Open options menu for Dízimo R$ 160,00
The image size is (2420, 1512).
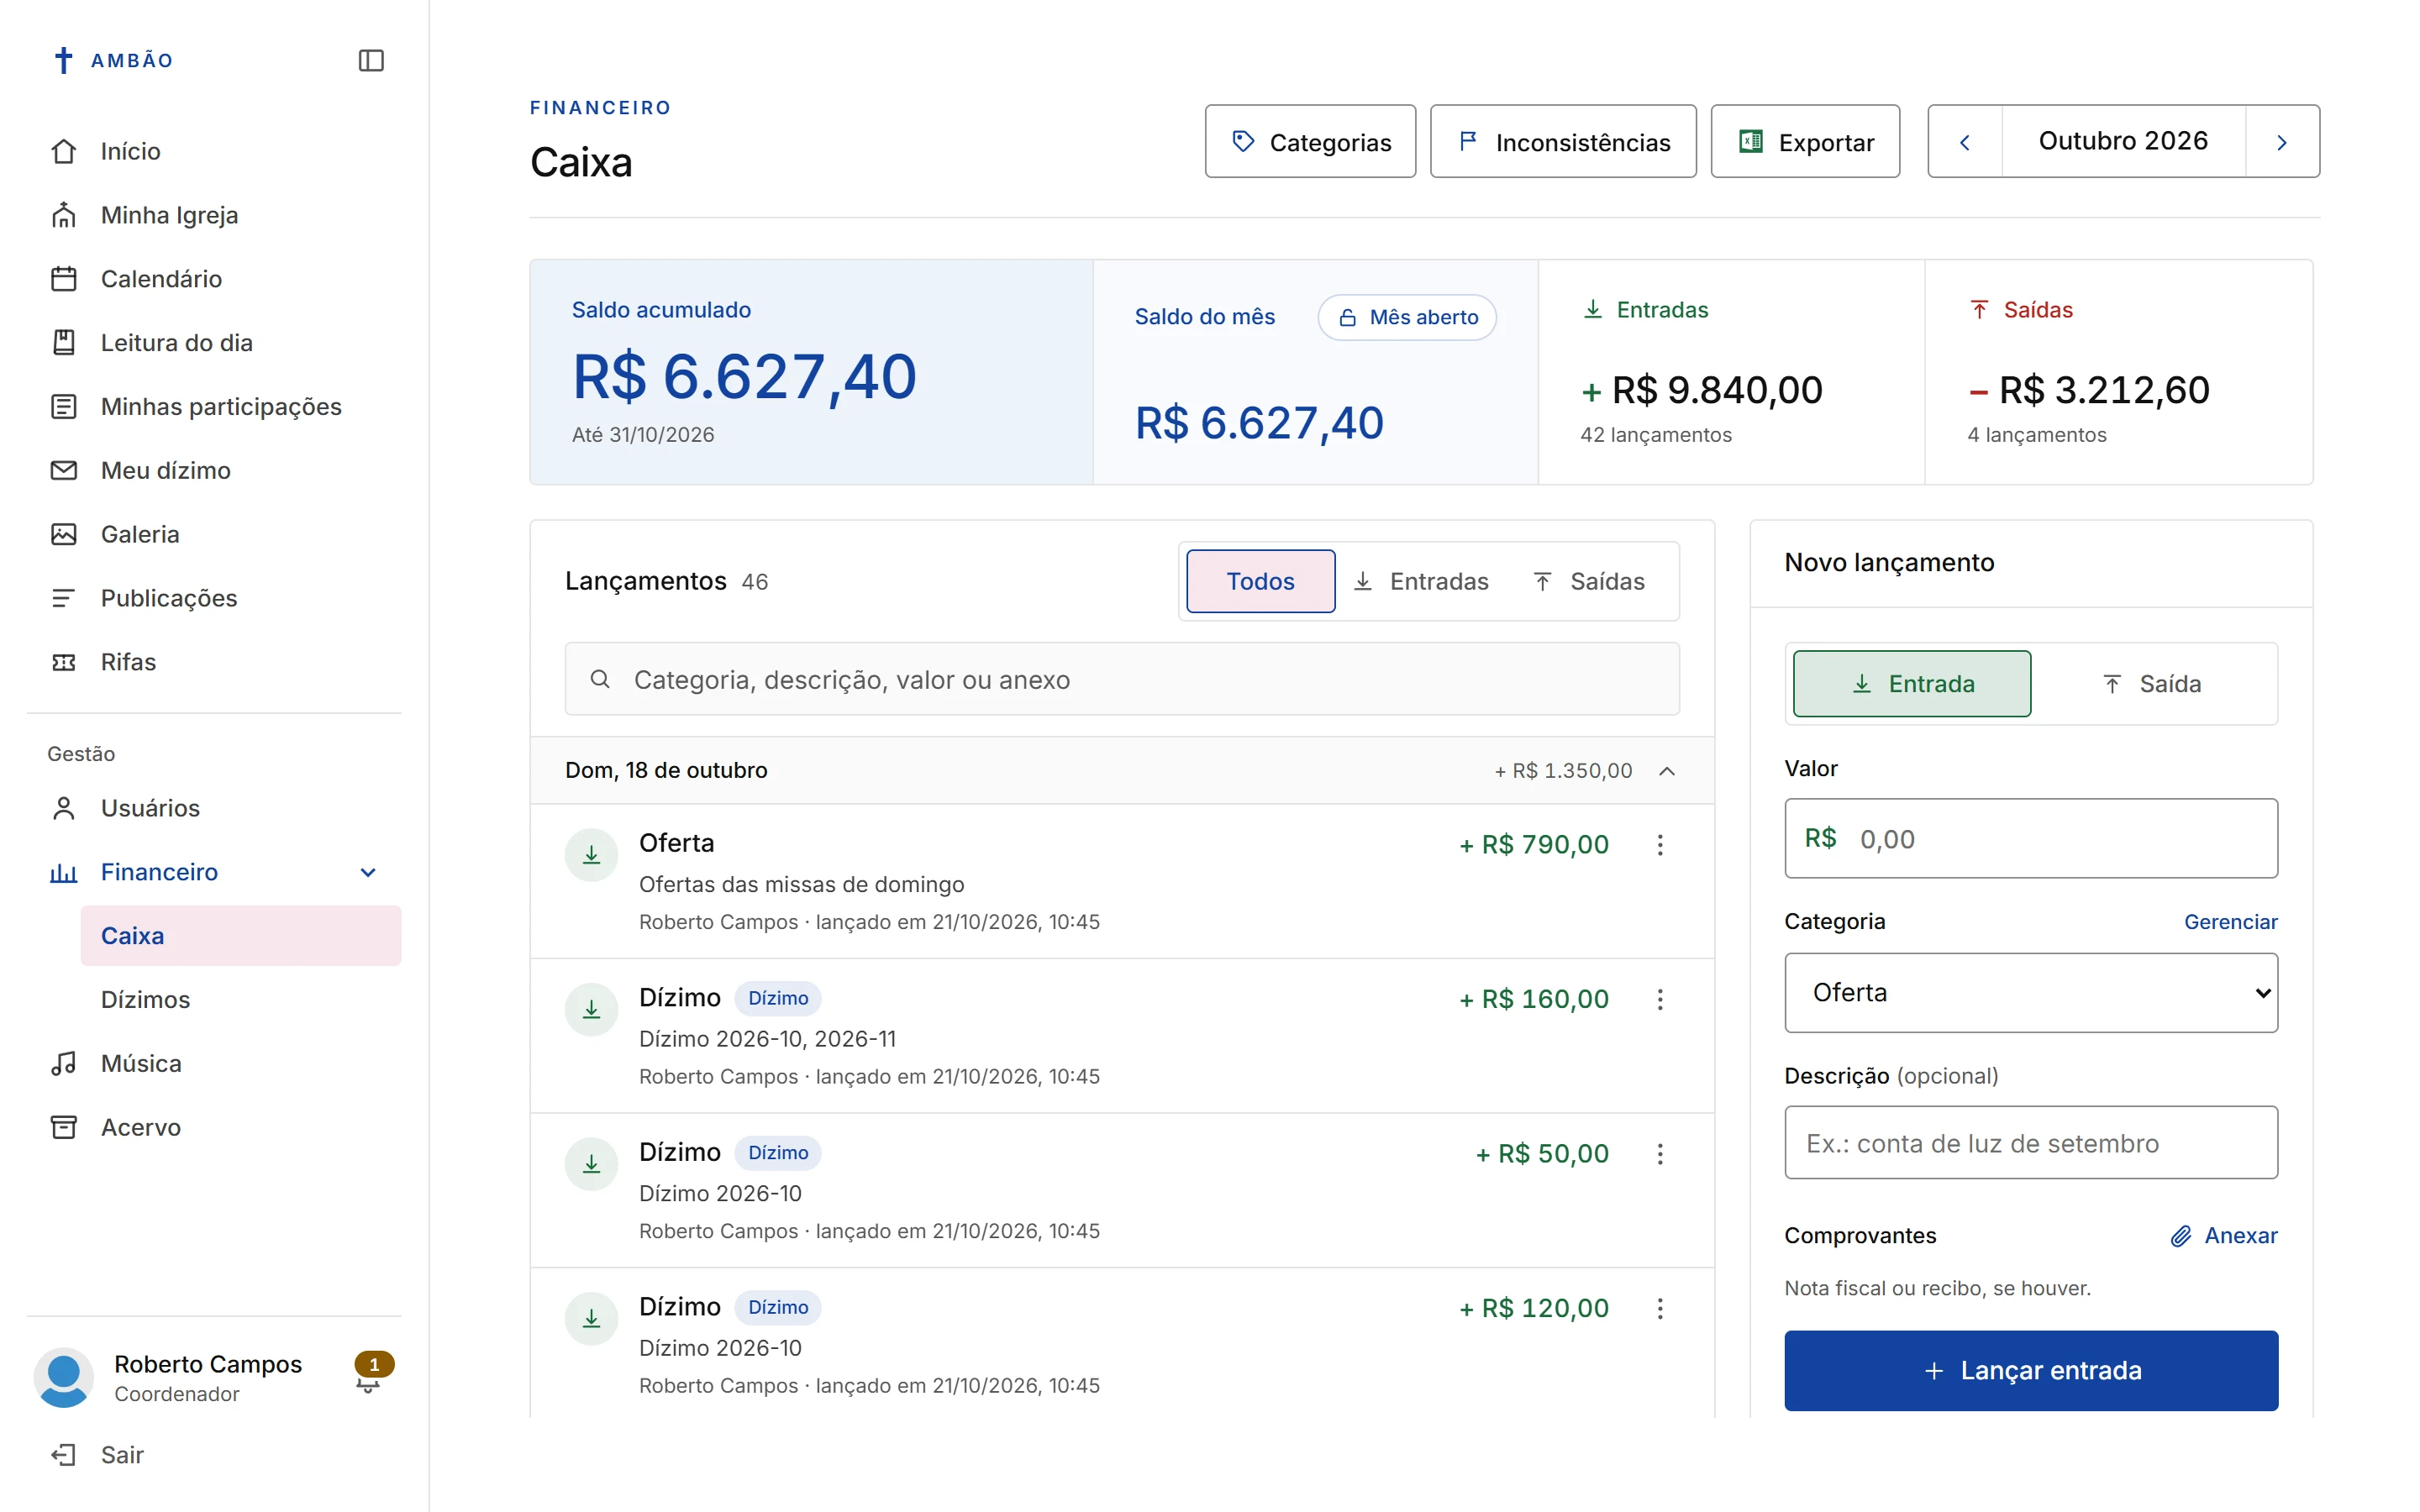[1660, 1000]
